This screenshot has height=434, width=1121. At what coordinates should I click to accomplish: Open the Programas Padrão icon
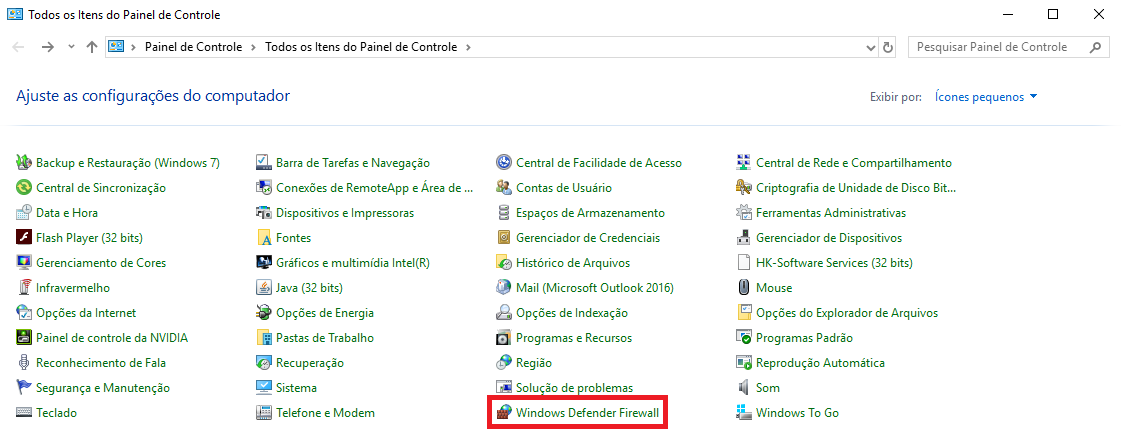tap(744, 338)
